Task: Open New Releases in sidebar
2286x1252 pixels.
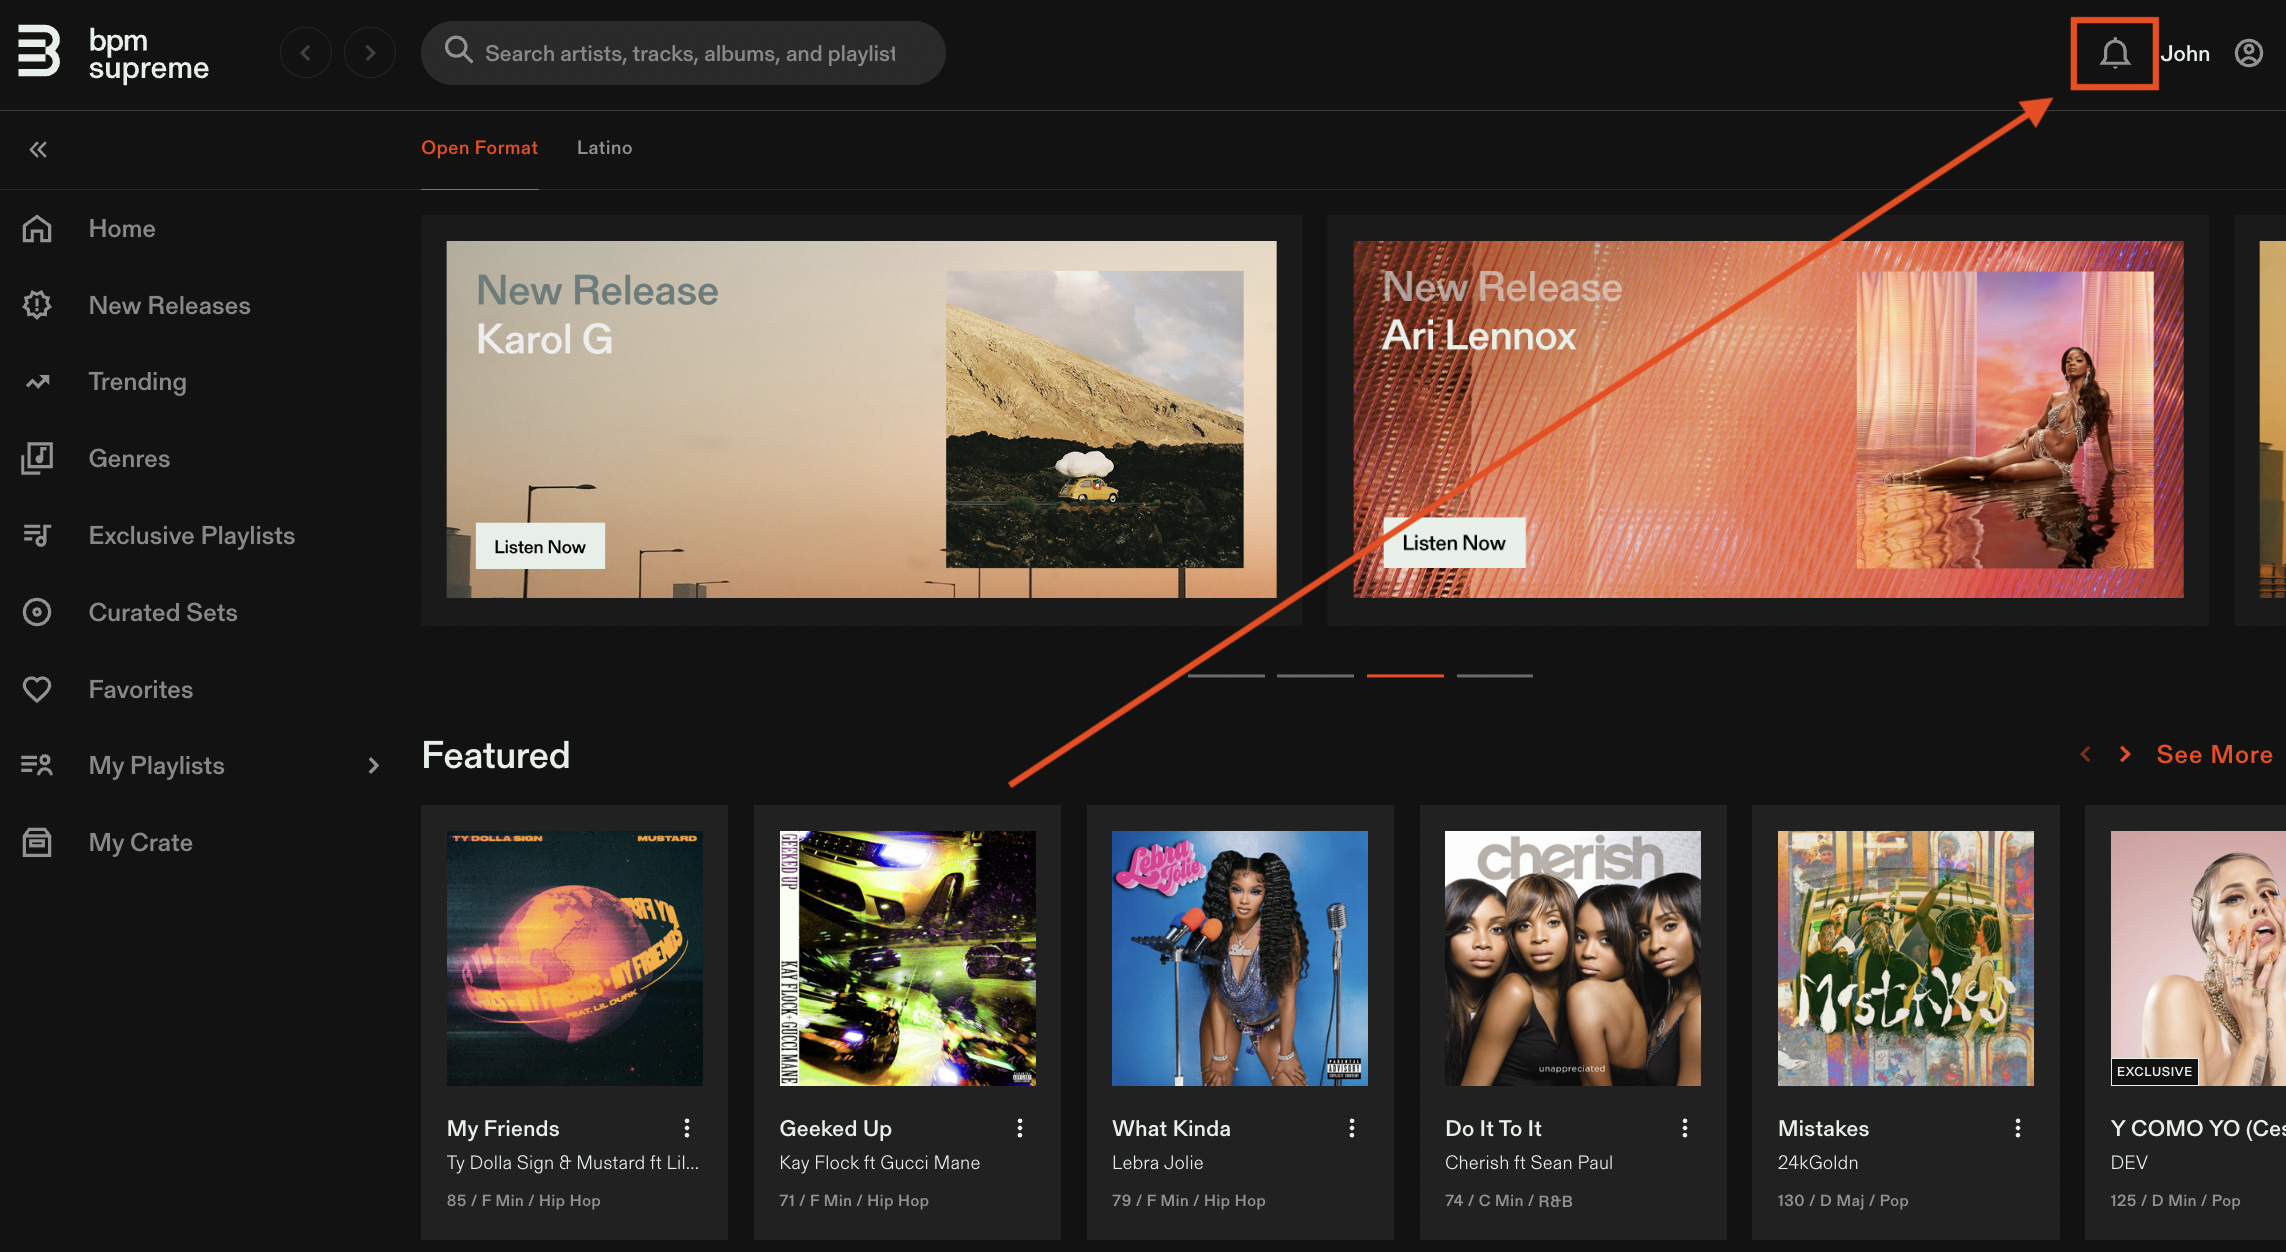Action: (x=170, y=305)
